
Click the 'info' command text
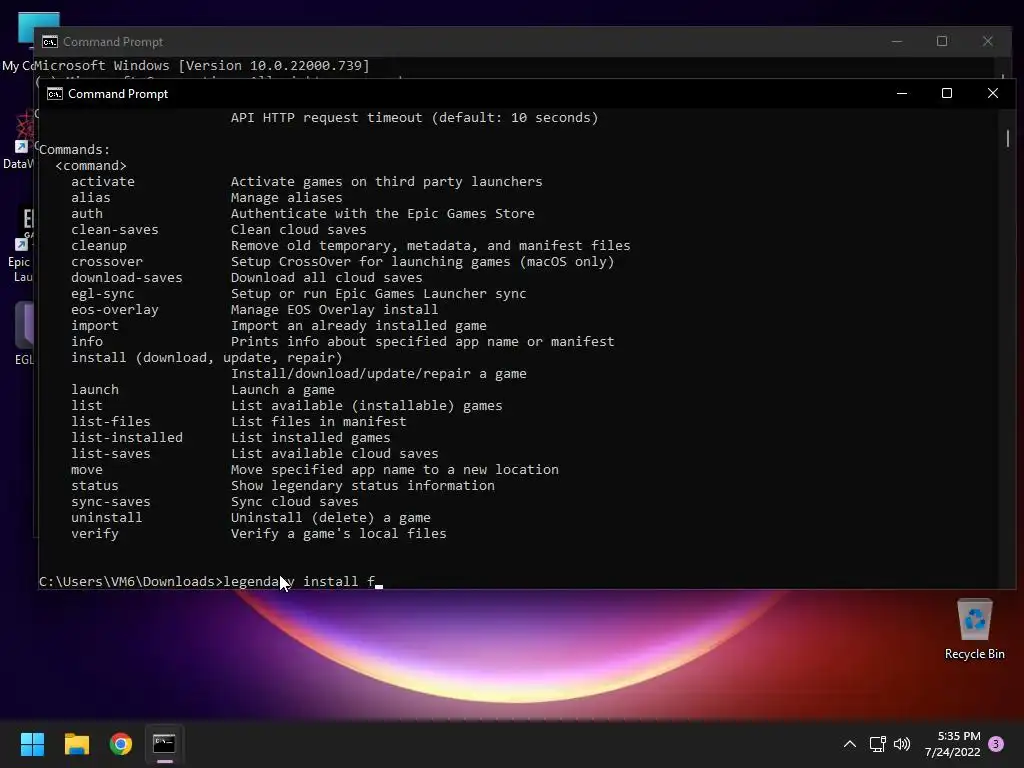(x=87, y=342)
